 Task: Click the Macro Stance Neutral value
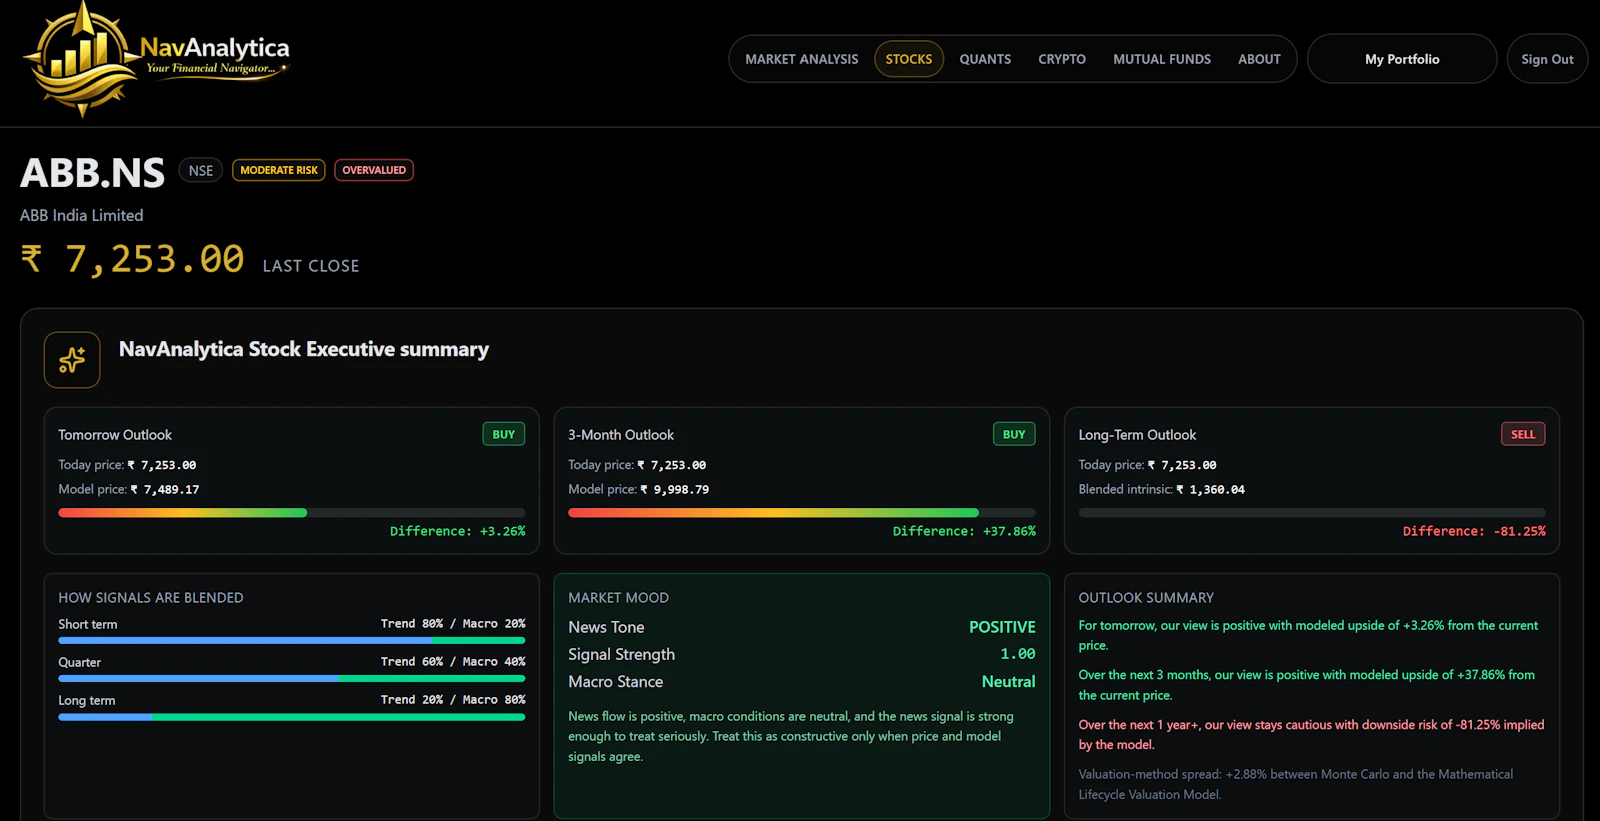(1008, 682)
